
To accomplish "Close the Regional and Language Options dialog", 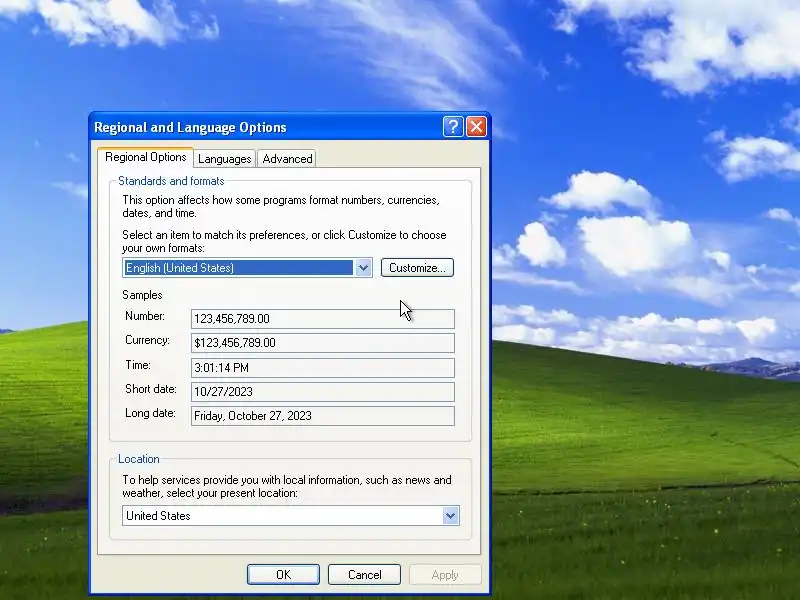I will point(477,127).
